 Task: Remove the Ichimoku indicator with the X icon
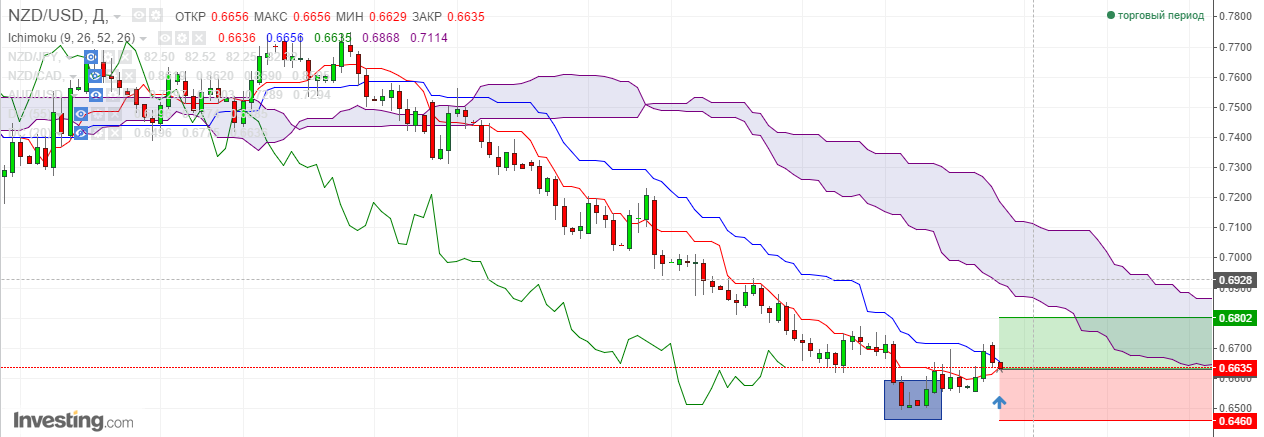199,38
